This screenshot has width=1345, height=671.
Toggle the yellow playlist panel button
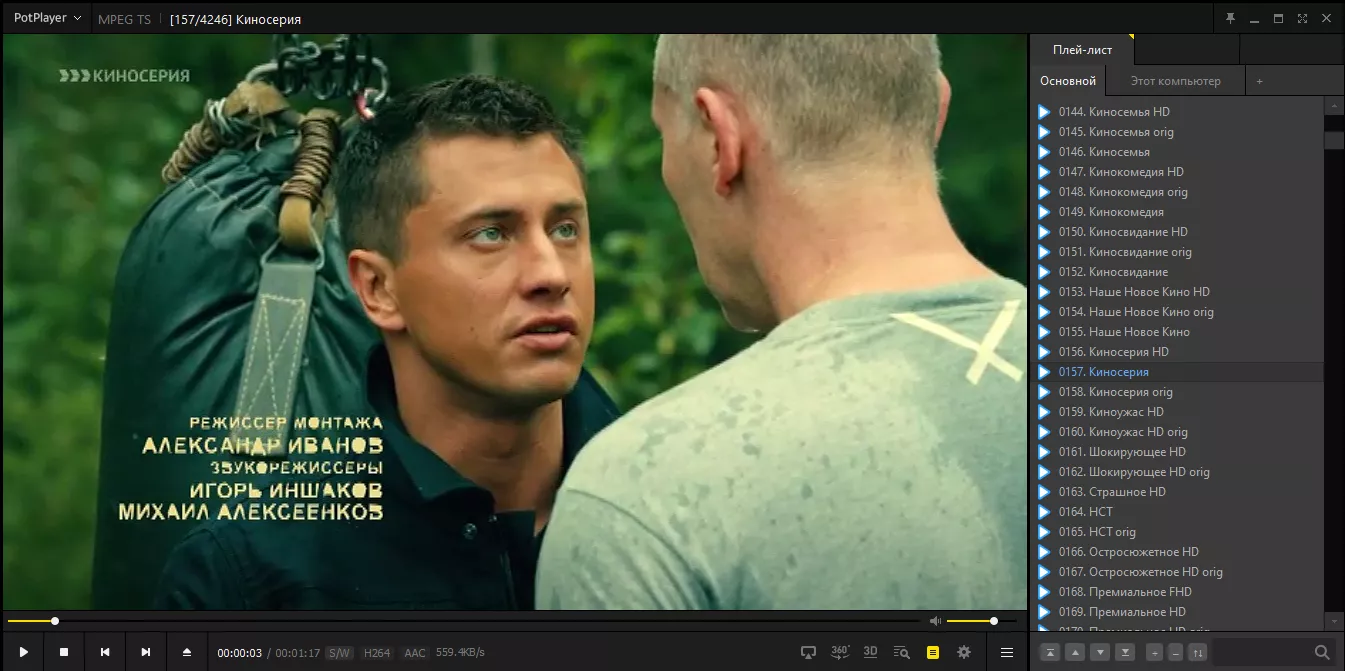click(932, 652)
